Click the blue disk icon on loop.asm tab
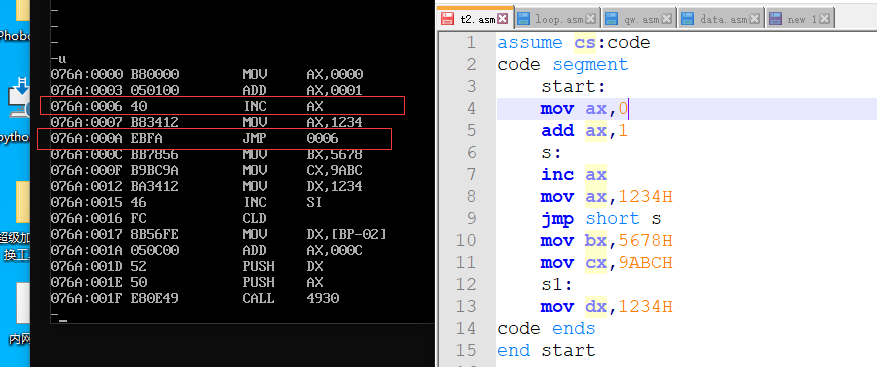Screen dimensions: 877x367 coord(523,18)
